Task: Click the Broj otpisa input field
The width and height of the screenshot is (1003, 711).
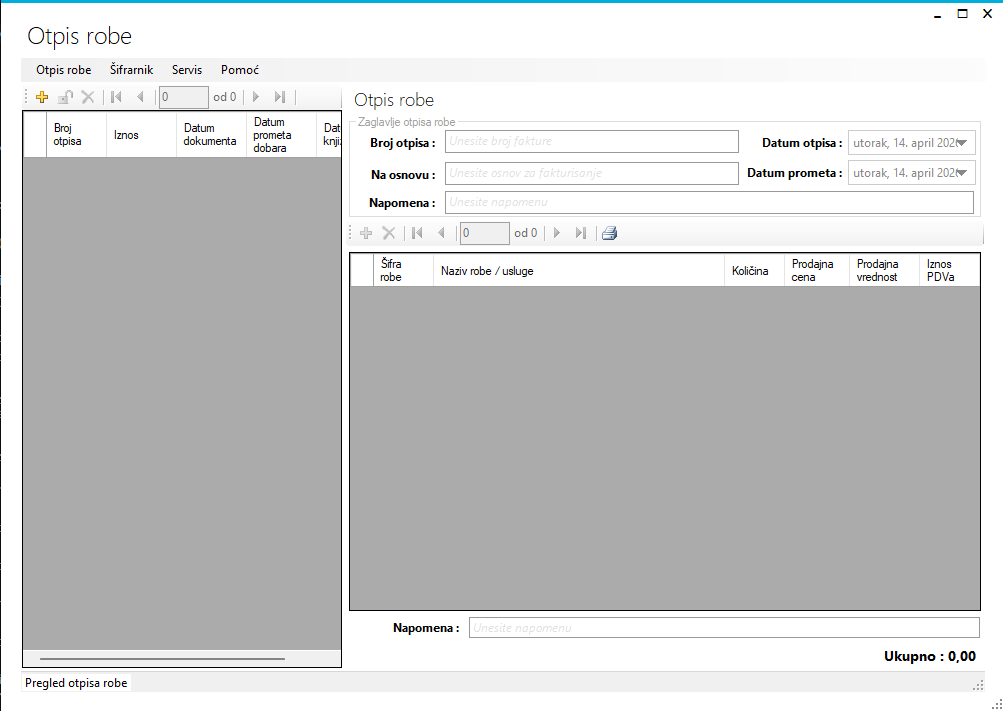Action: pos(591,141)
